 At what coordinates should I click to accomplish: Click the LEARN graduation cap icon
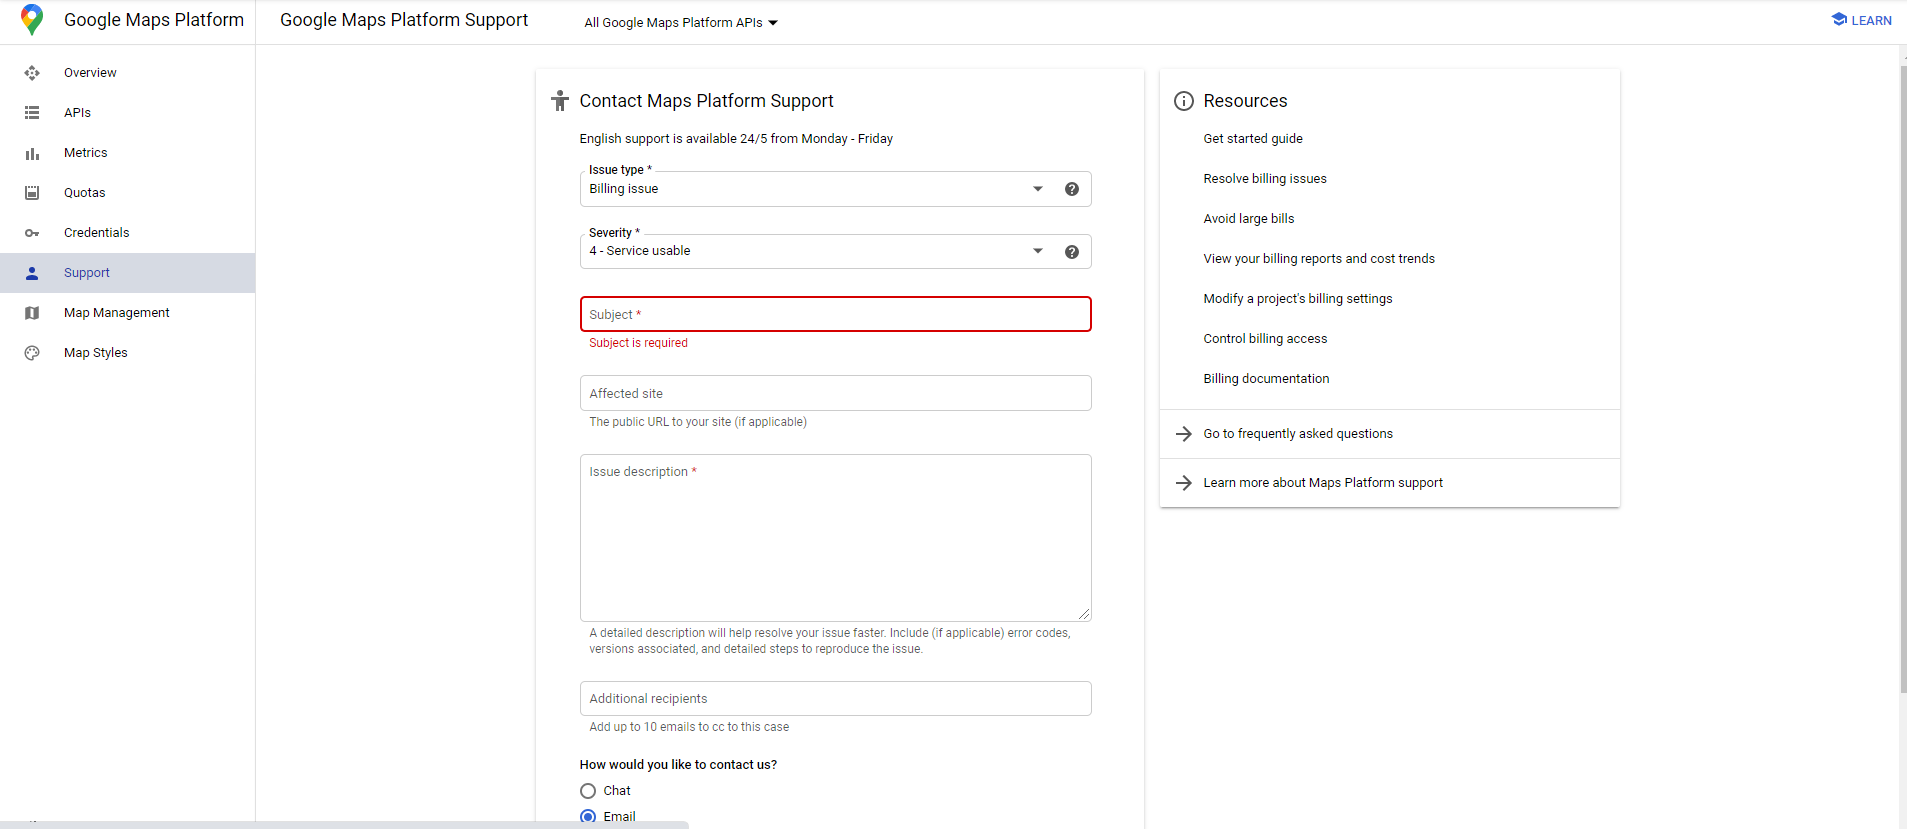pyautogui.click(x=1839, y=20)
